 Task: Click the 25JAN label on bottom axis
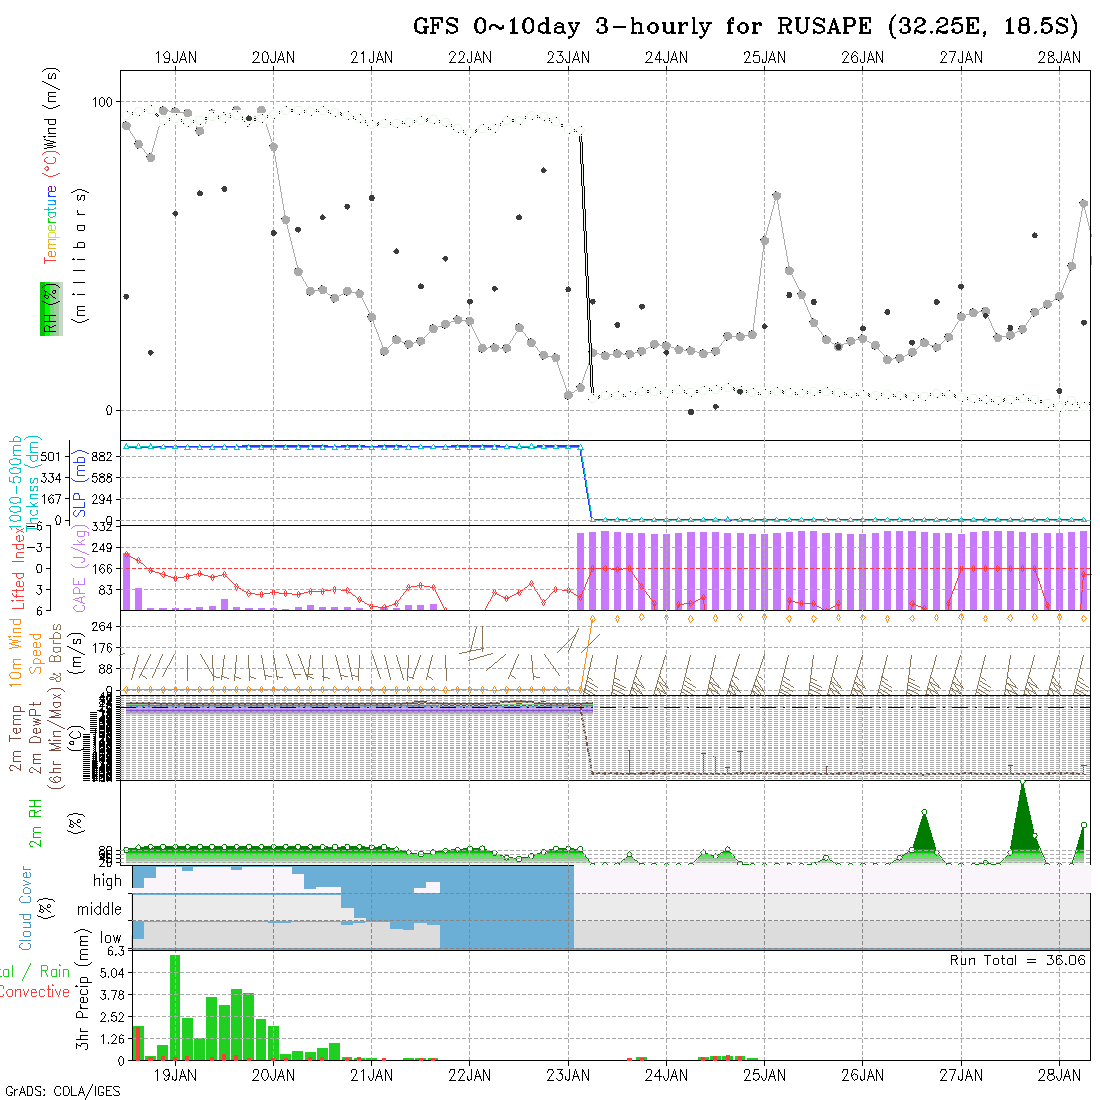pos(764,1075)
